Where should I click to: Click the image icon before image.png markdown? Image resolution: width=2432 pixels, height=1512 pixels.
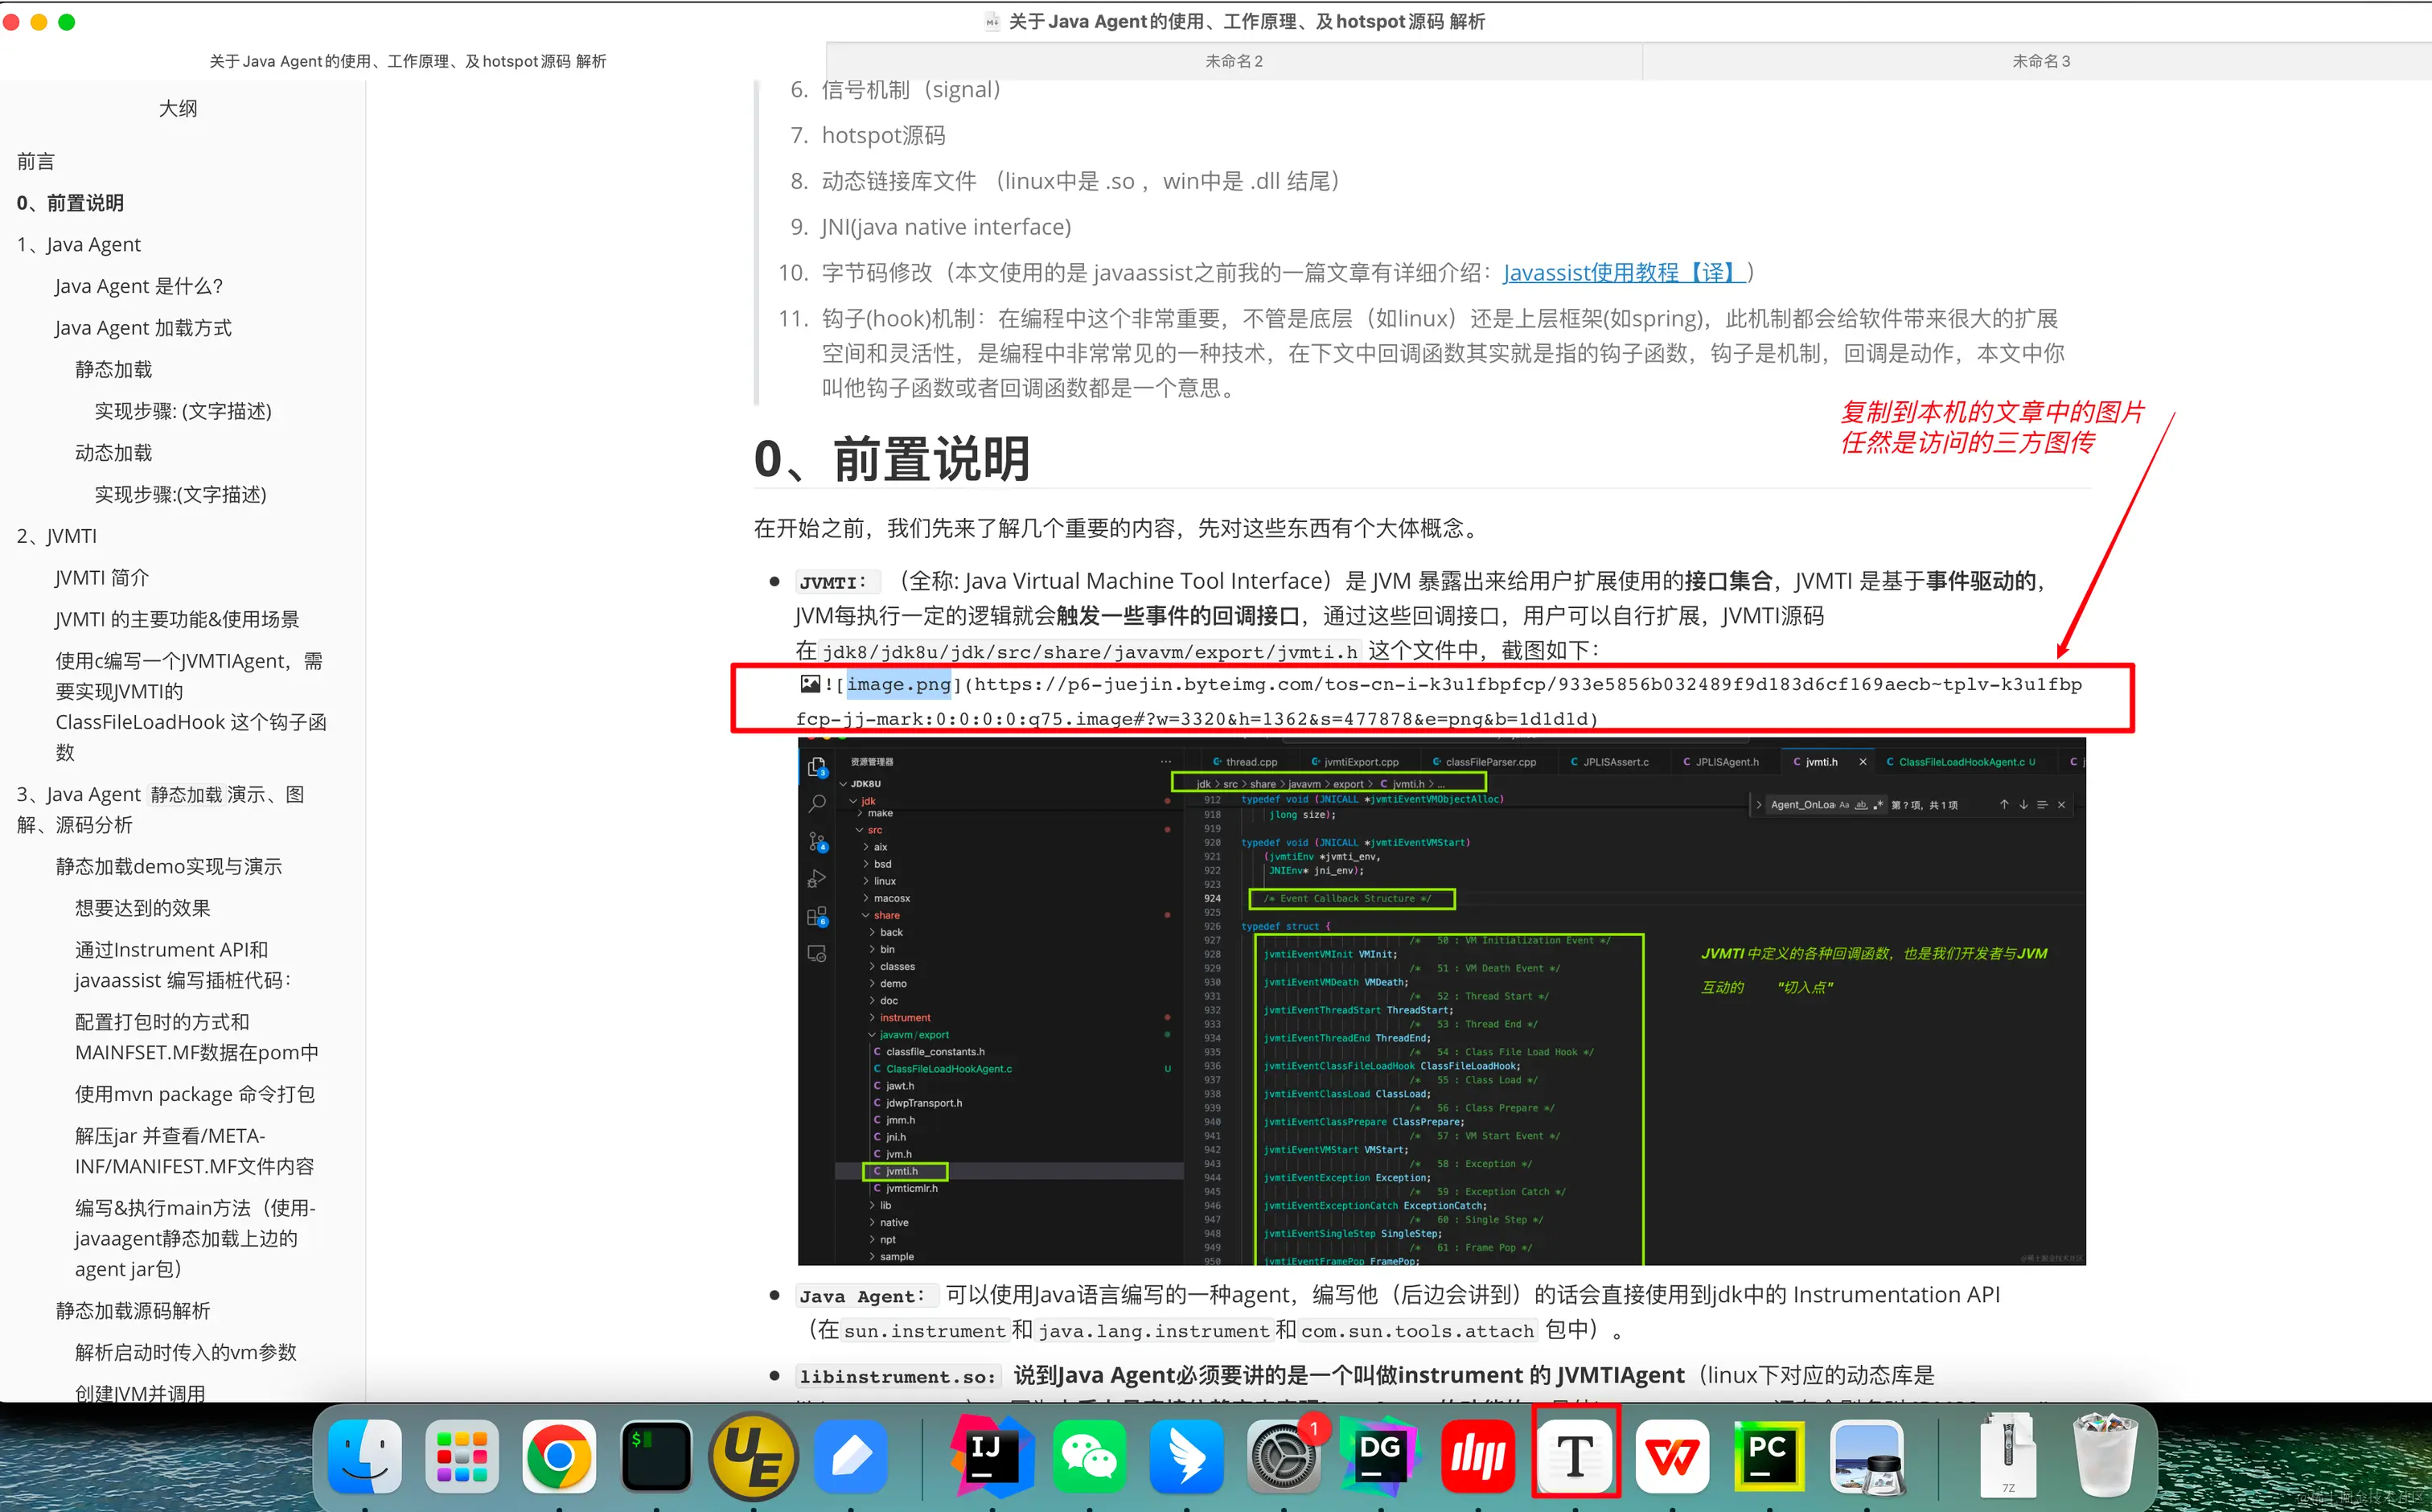pos(810,684)
